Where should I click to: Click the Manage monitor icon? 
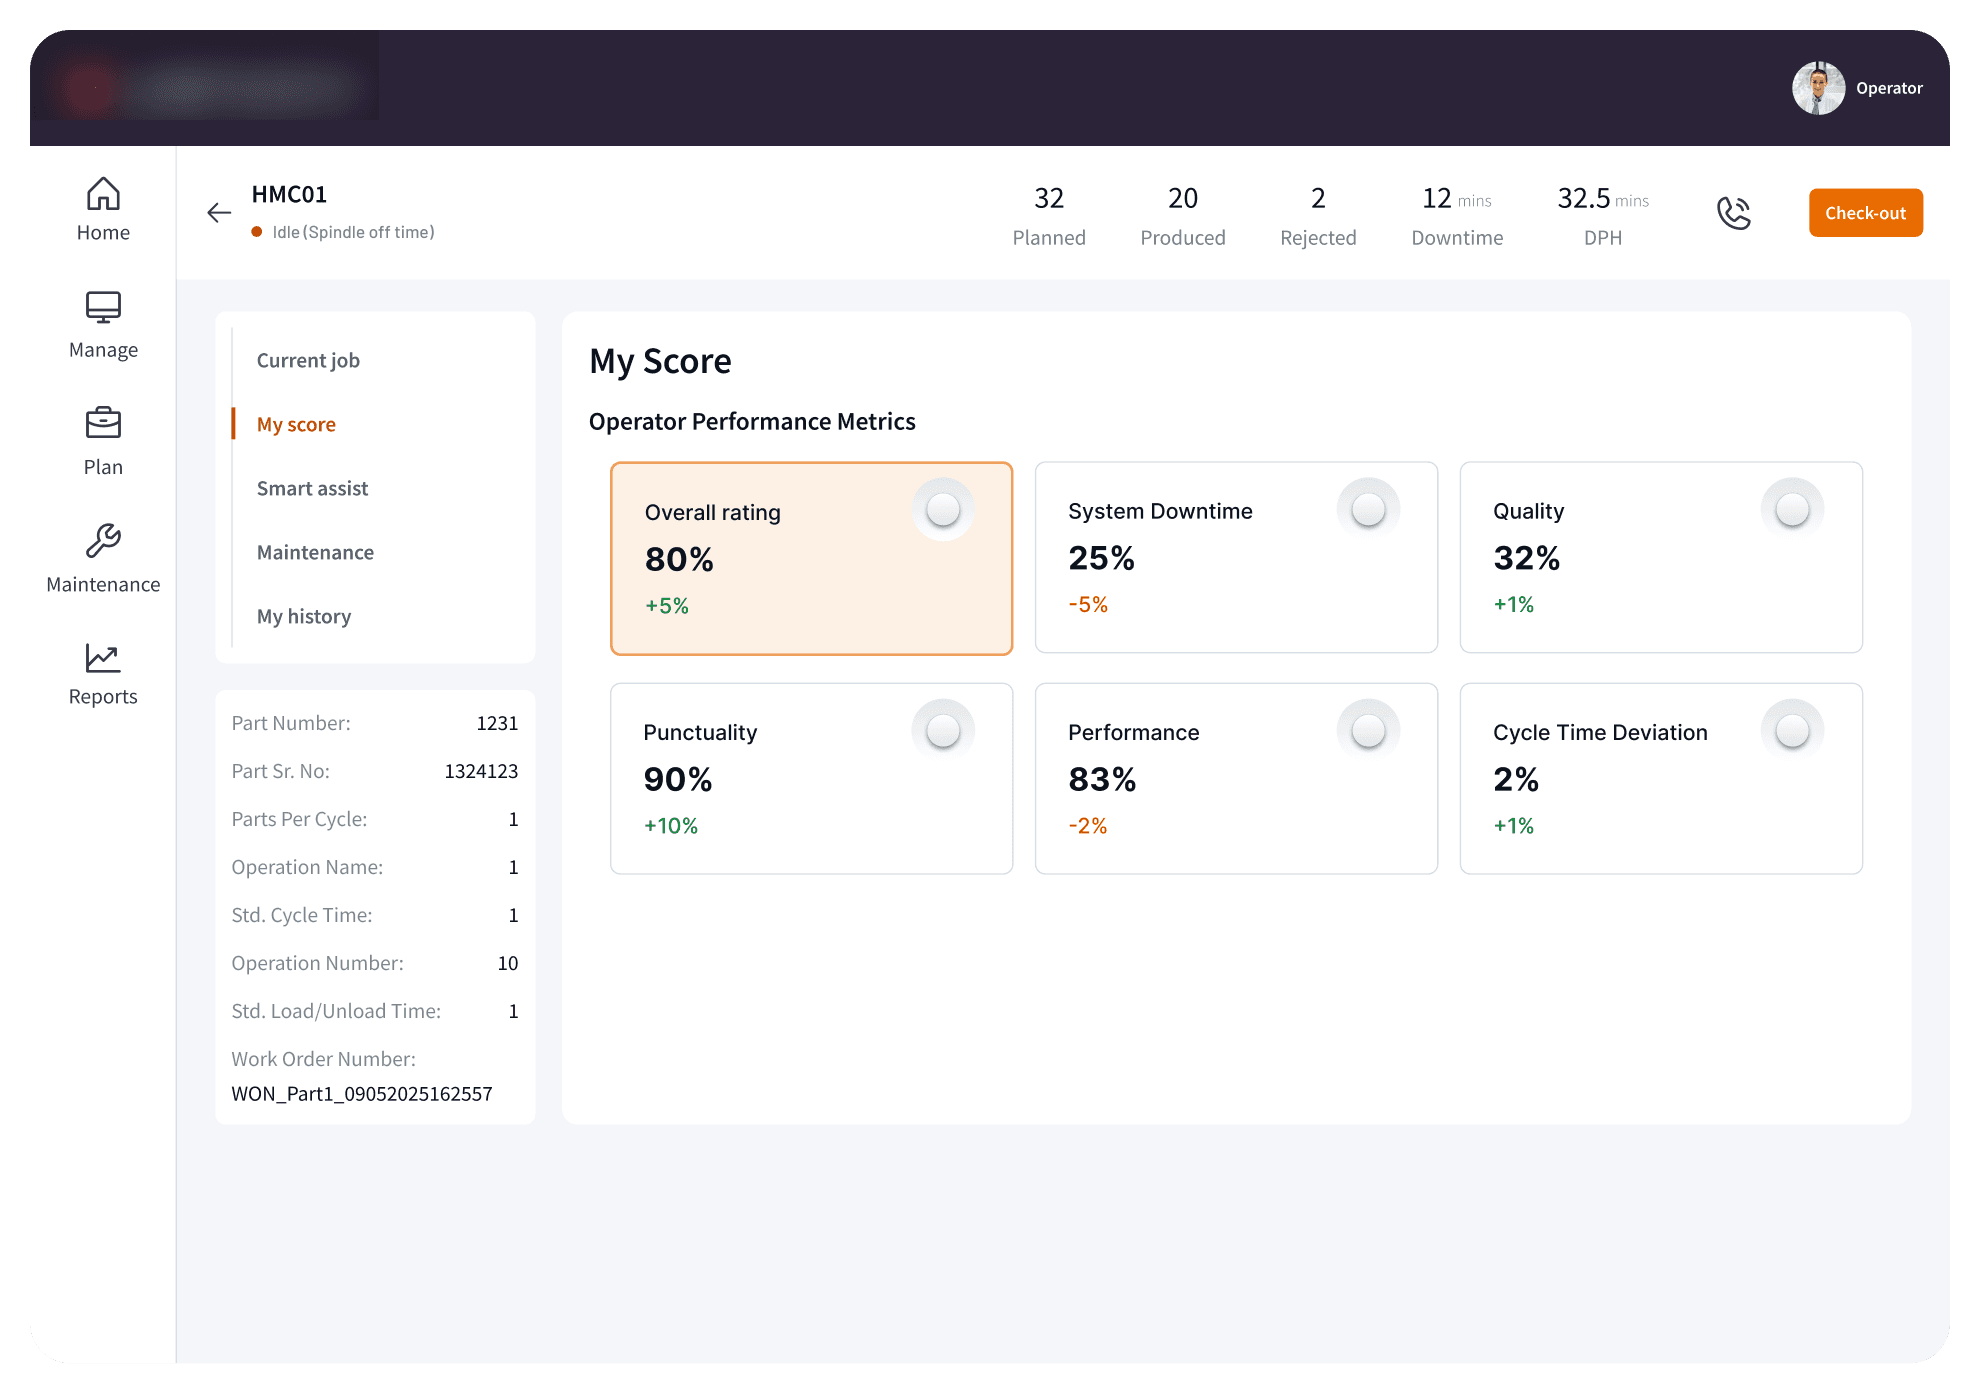coord(103,307)
